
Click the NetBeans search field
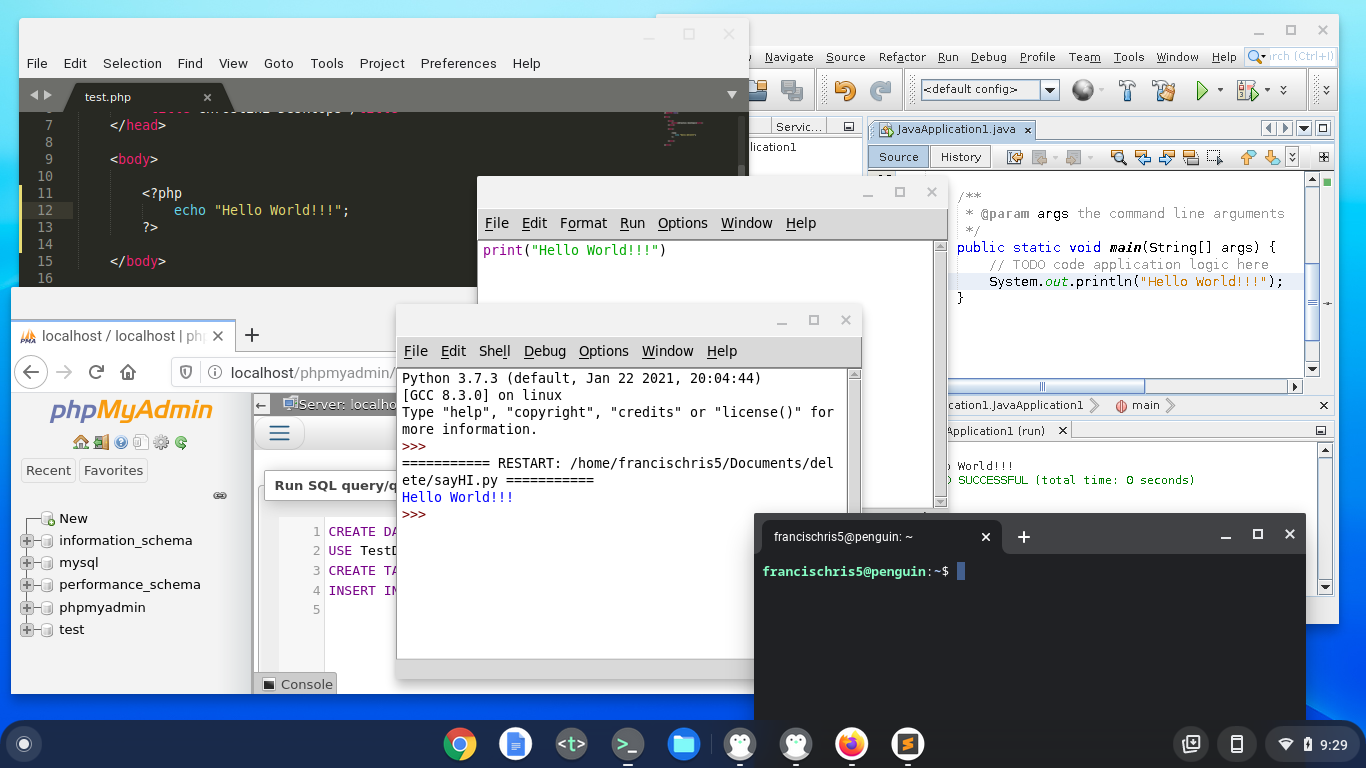(1291, 57)
